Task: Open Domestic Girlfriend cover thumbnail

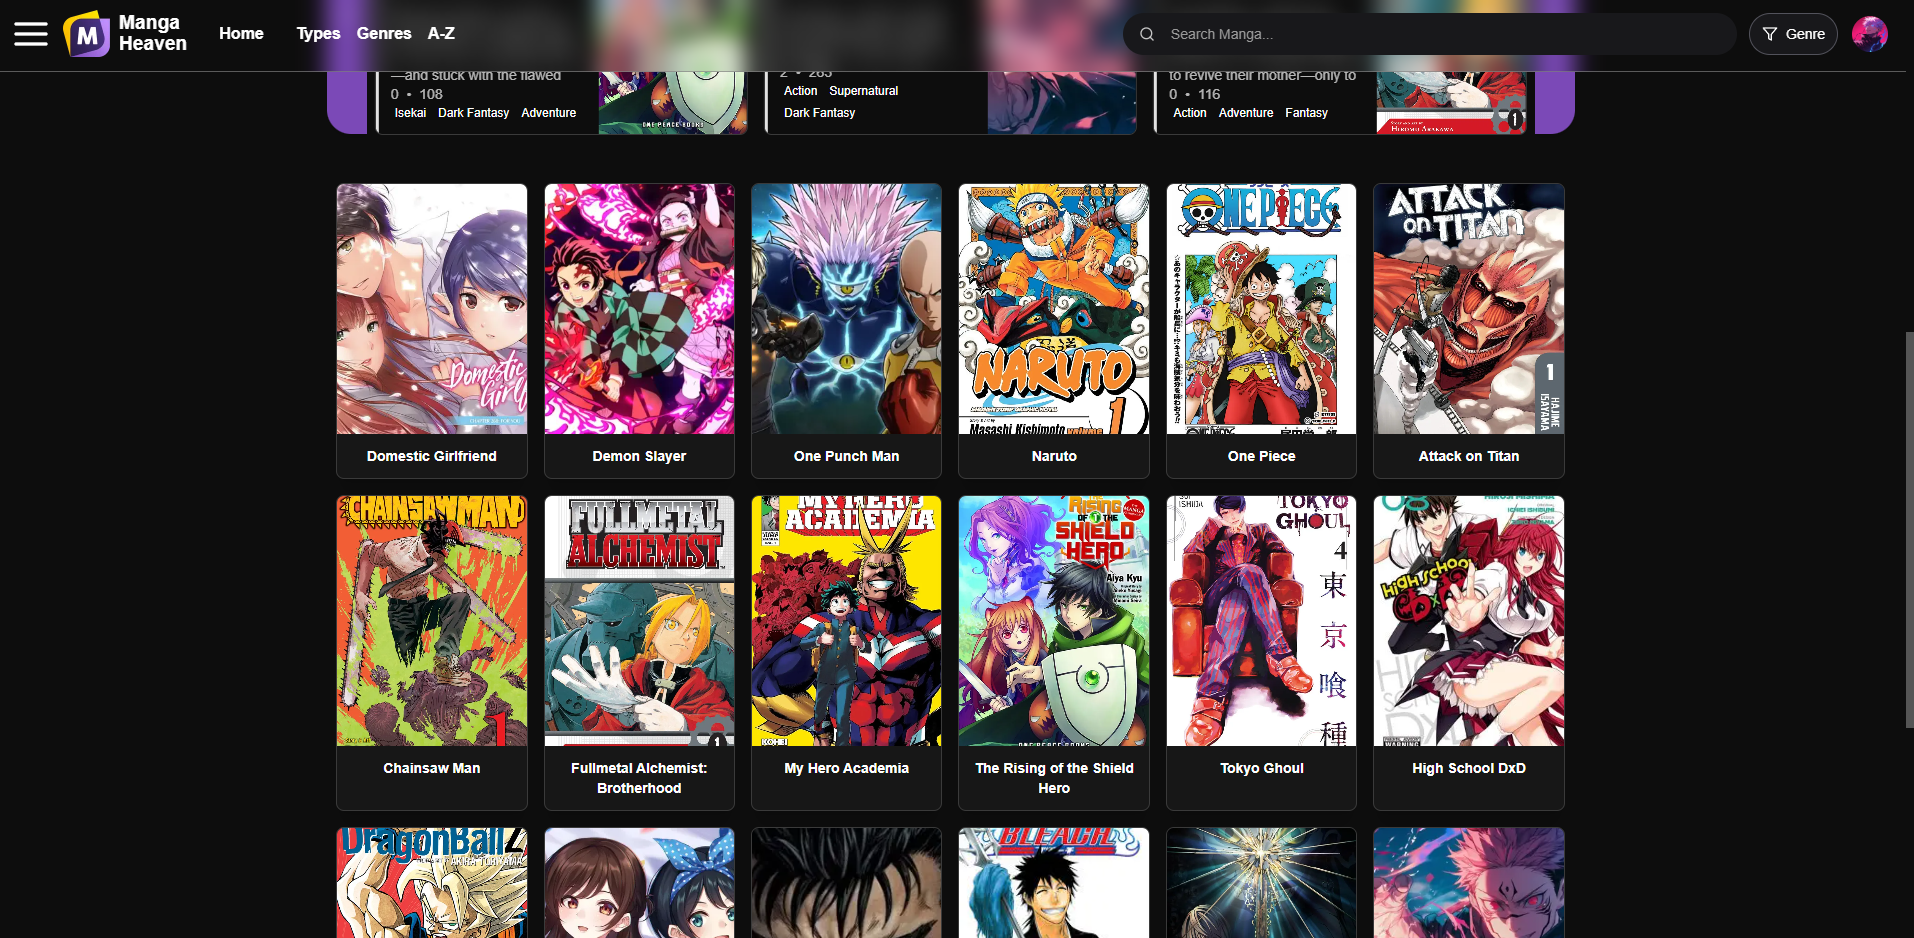Action: click(x=432, y=309)
